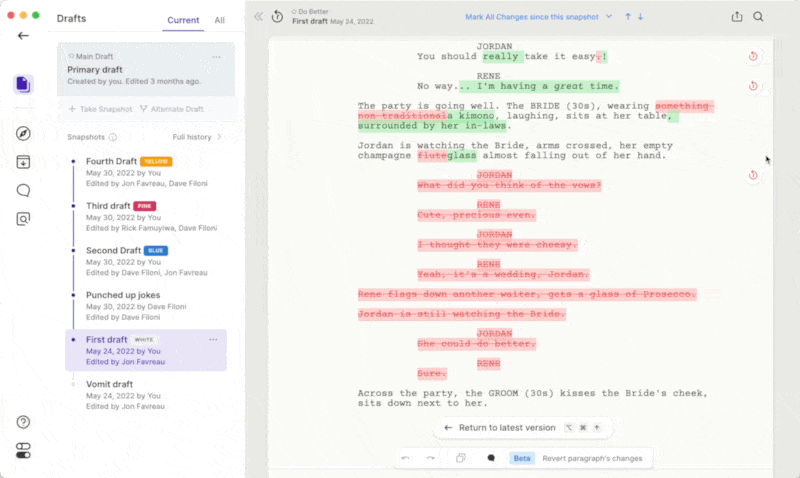The image size is (800, 478).
Task: Collapse the panel with double-chevron icon
Action: click(x=258, y=17)
